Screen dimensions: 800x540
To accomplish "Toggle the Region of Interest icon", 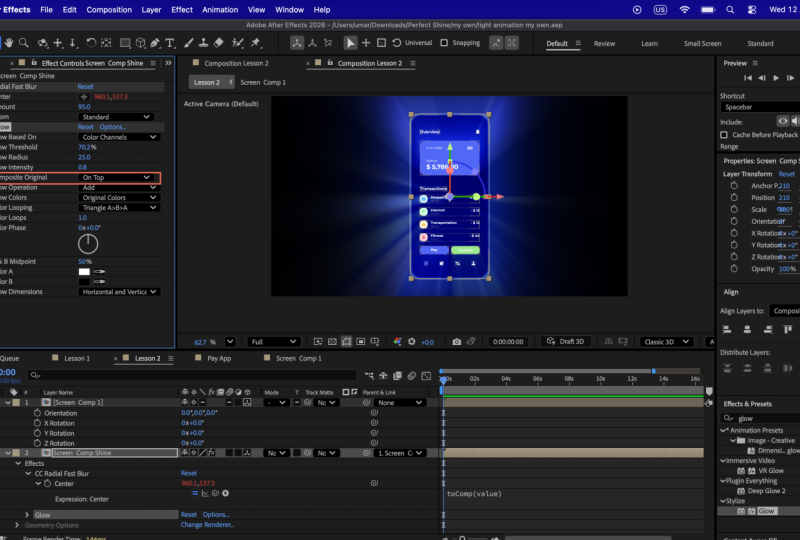I will tap(361, 341).
